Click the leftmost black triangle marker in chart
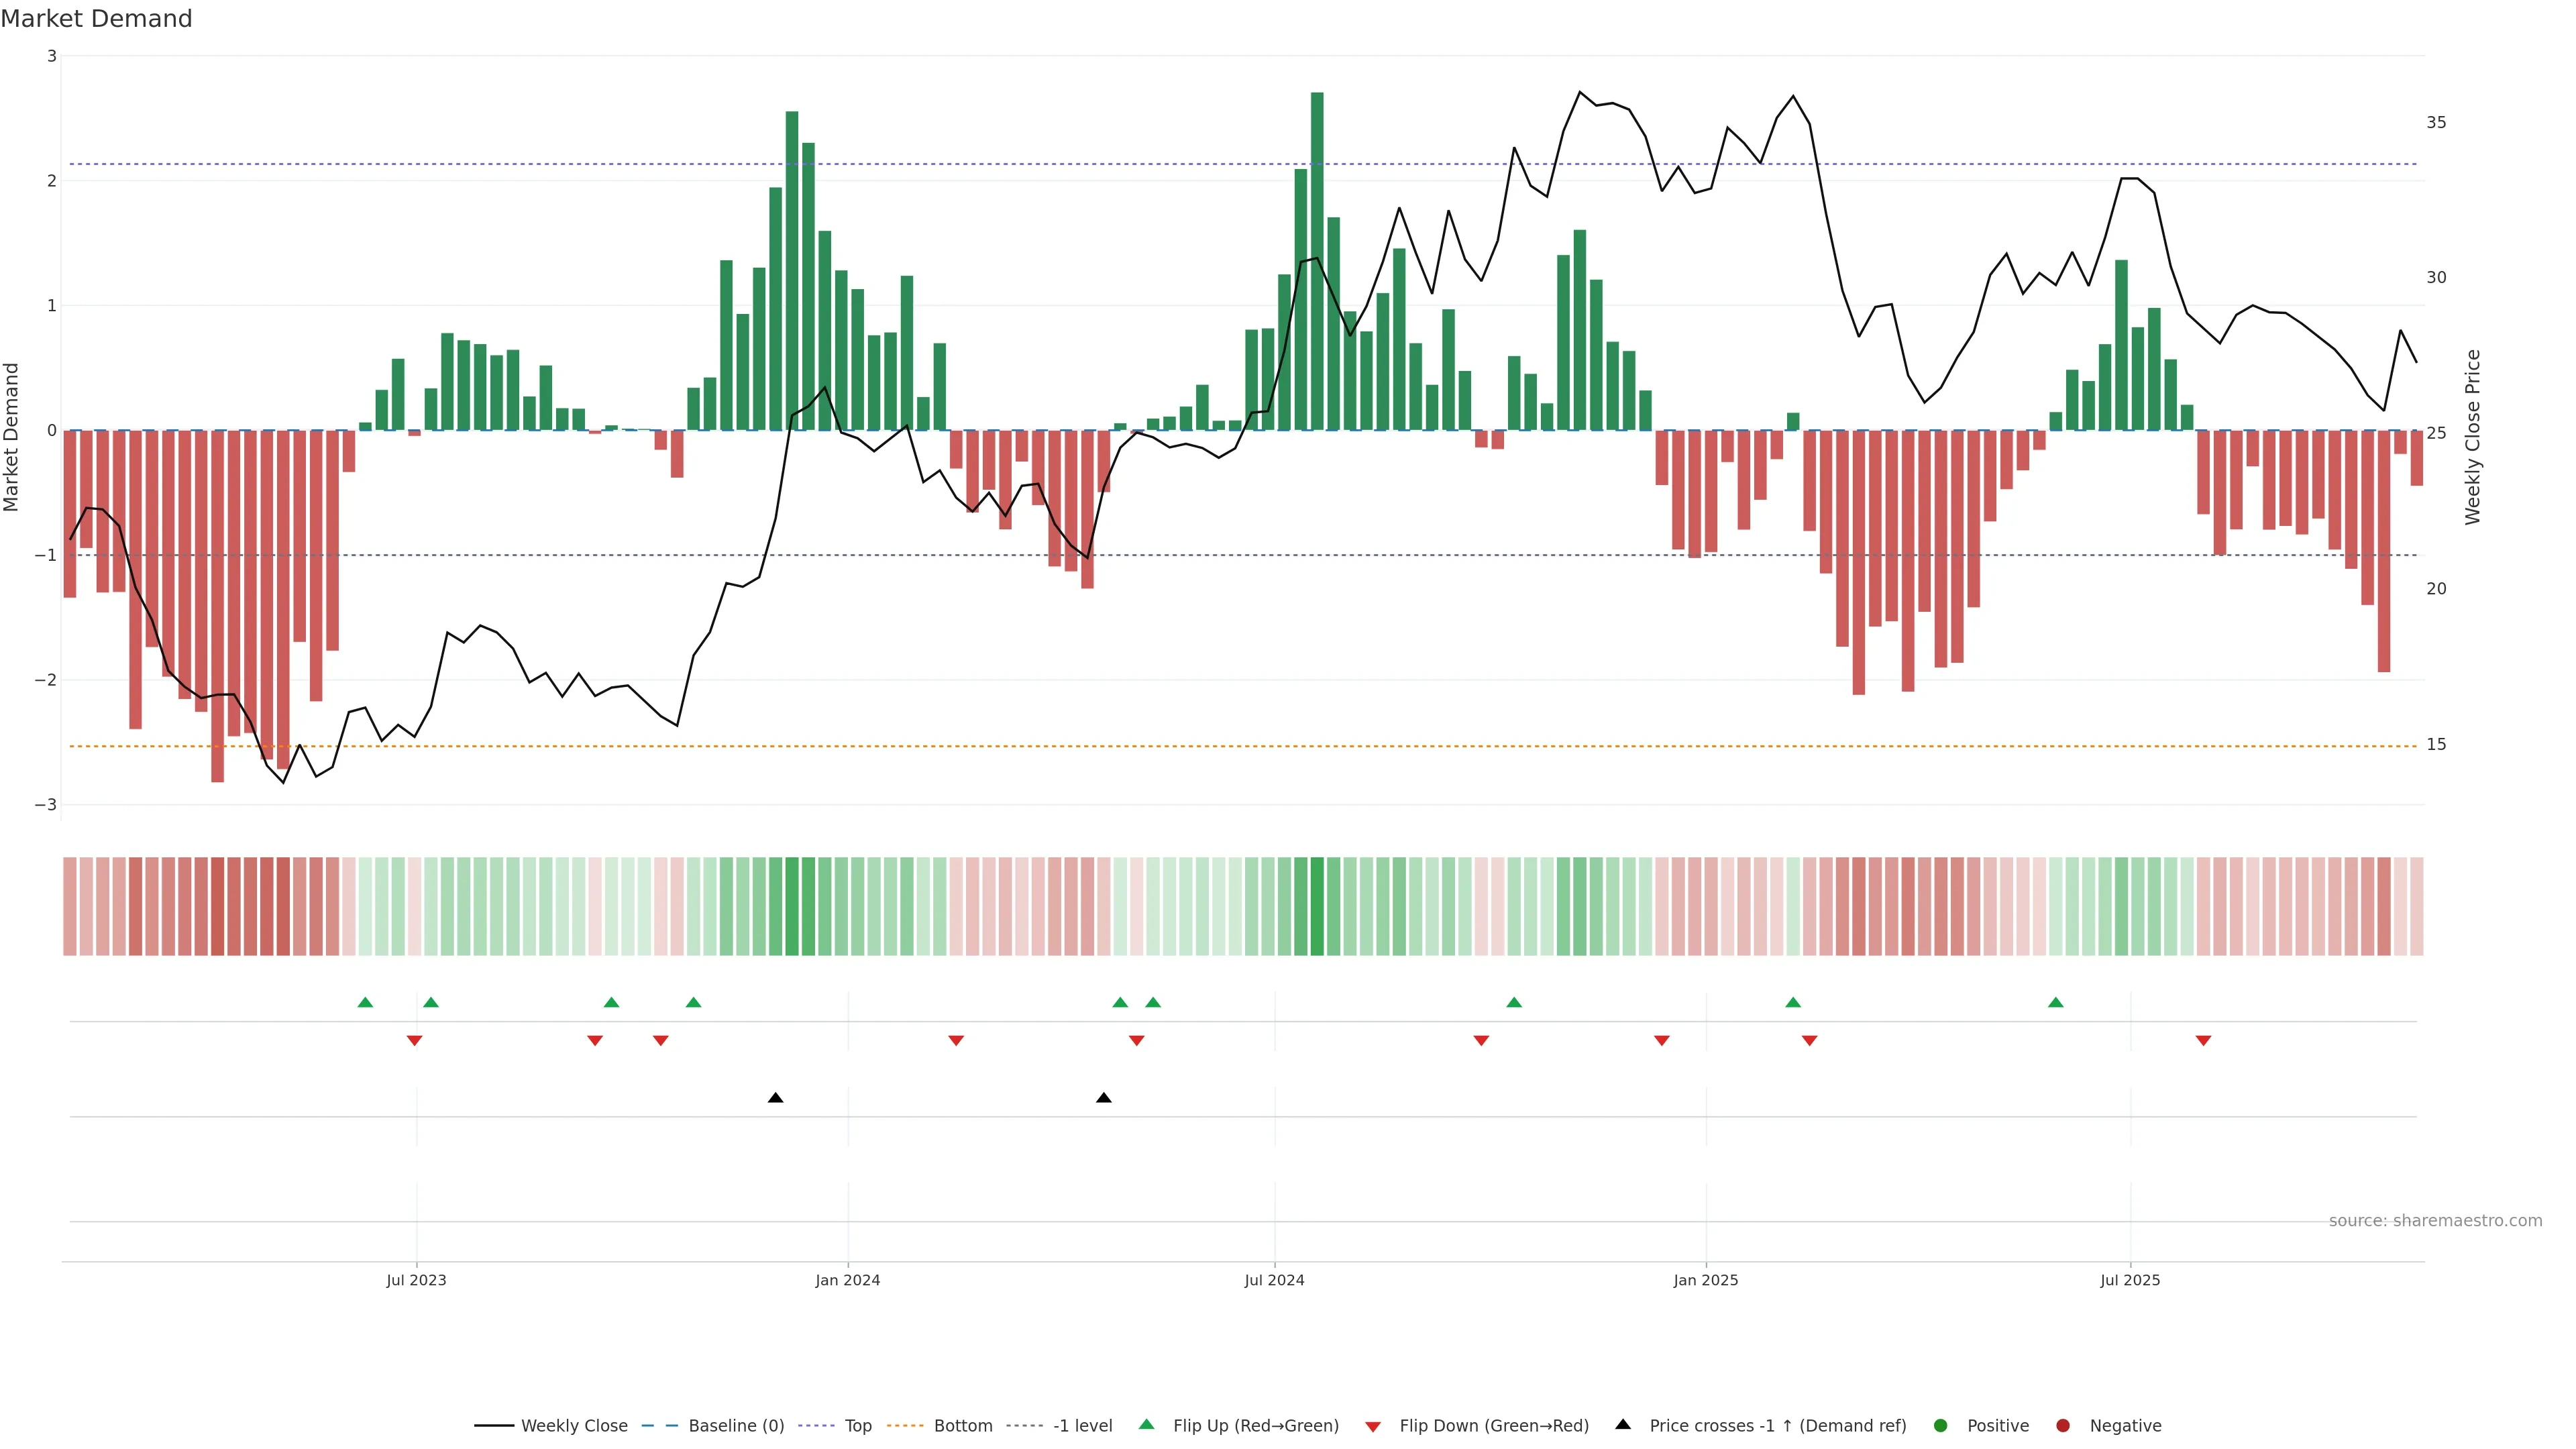The height and width of the screenshot is (1449, 2576). point(775,1098)
